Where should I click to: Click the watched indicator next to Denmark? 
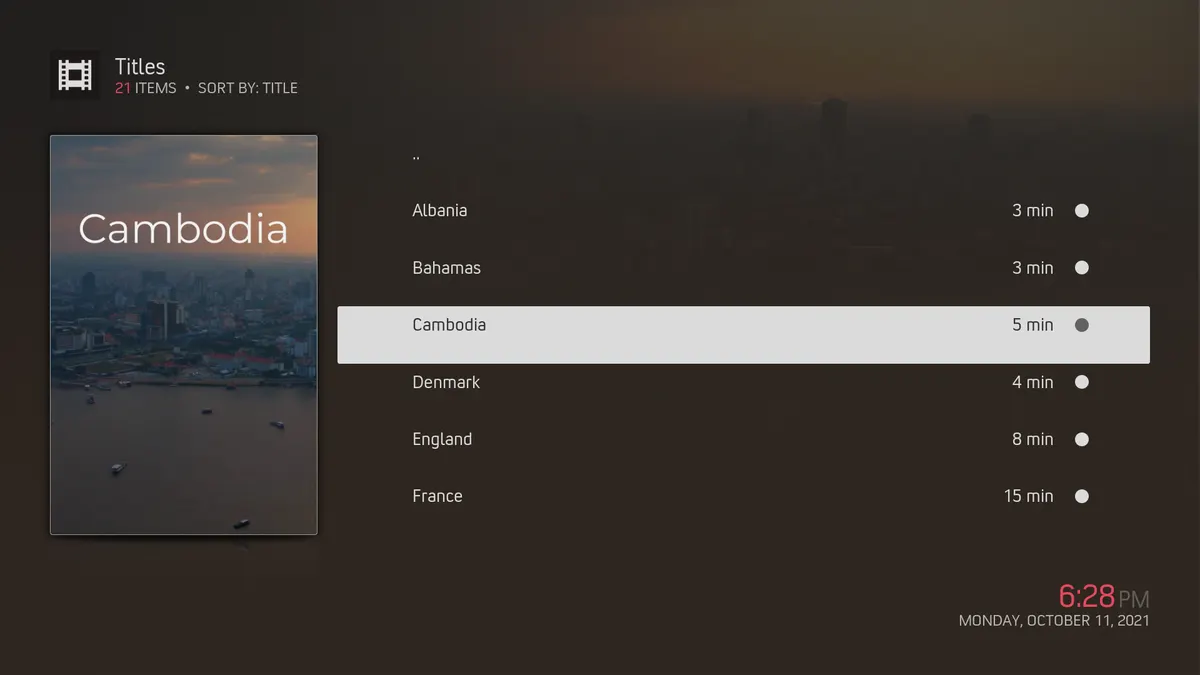pos(1081,382)
